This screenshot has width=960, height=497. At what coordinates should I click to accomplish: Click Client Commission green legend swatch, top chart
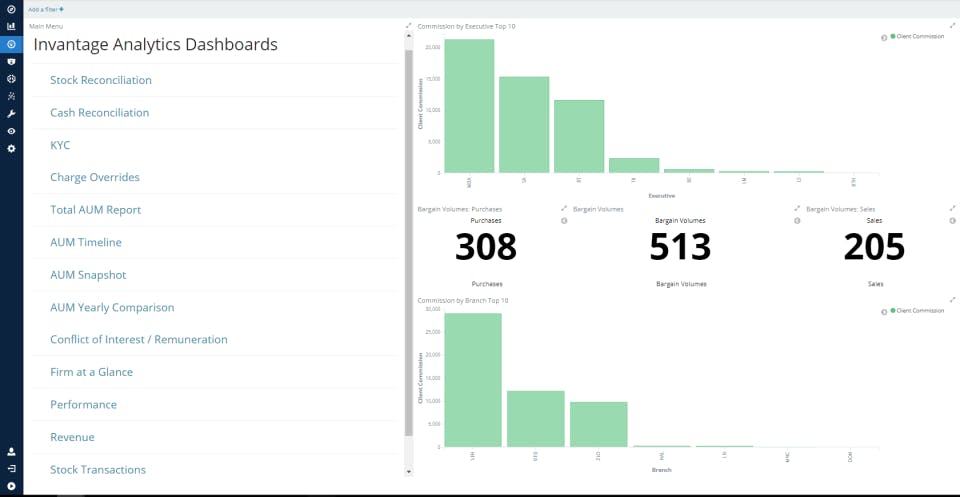[x=892, y=37]
